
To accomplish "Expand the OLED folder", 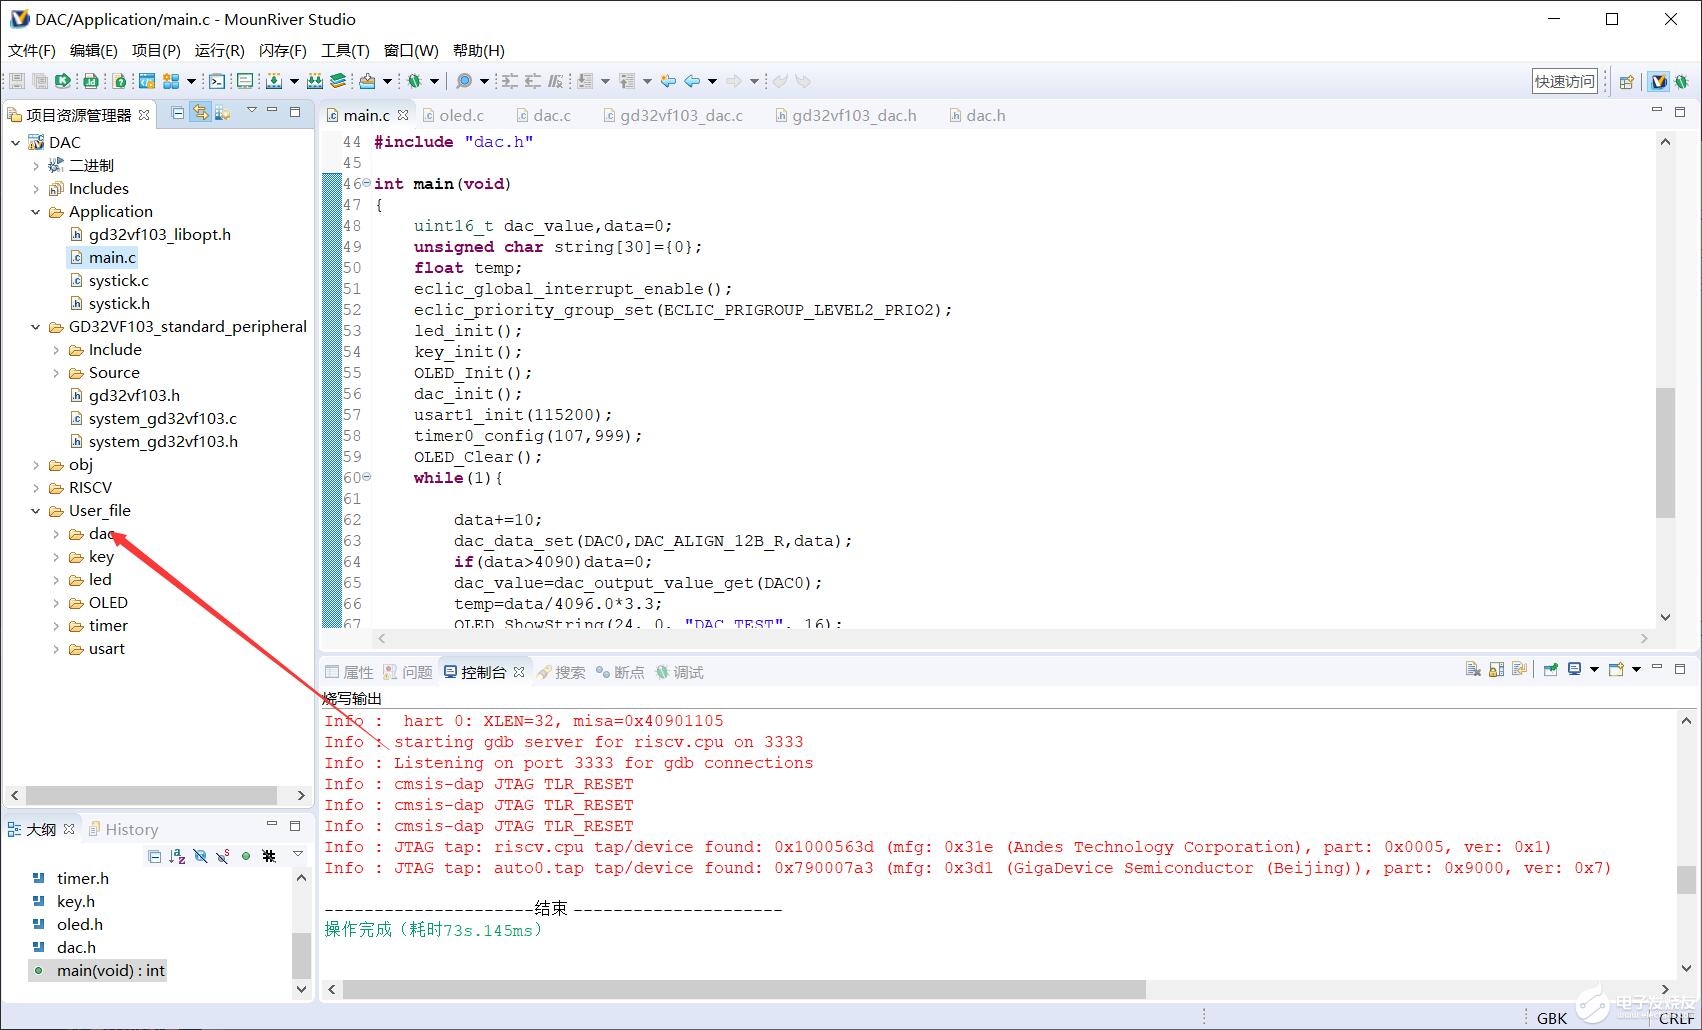I will (56, 603).
